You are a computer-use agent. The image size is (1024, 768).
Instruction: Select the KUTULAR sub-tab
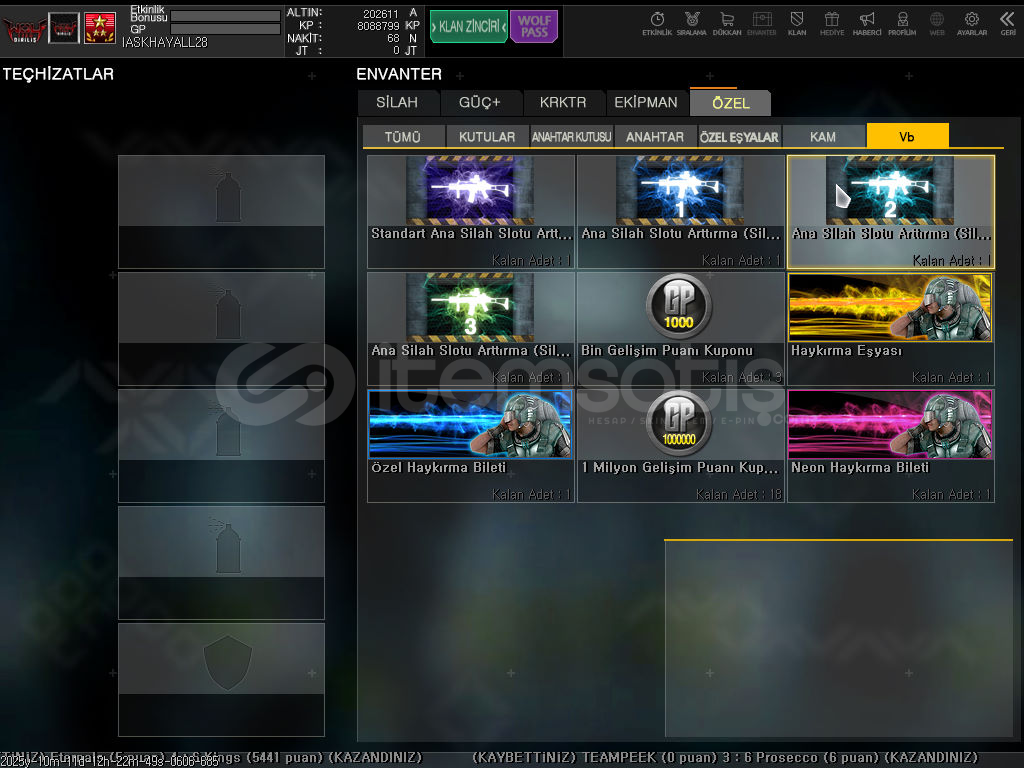(487, 137)
